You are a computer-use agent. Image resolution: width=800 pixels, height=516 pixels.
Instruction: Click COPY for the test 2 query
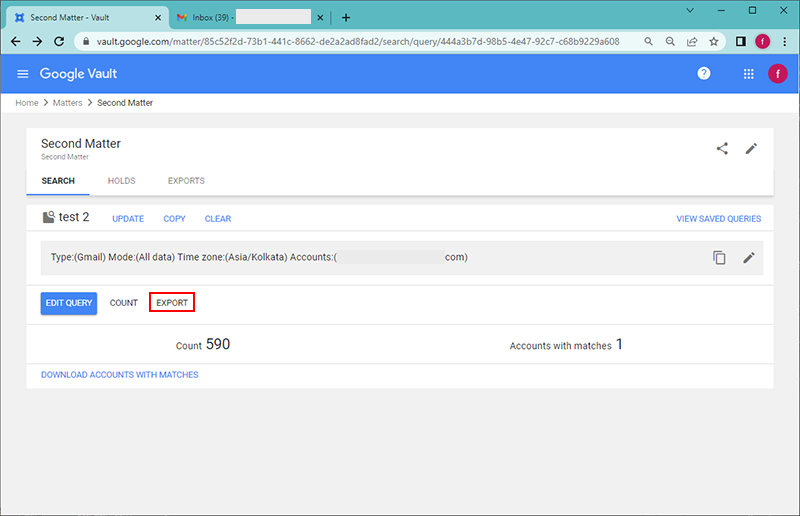pyautogui.click(x=174, y=219)
